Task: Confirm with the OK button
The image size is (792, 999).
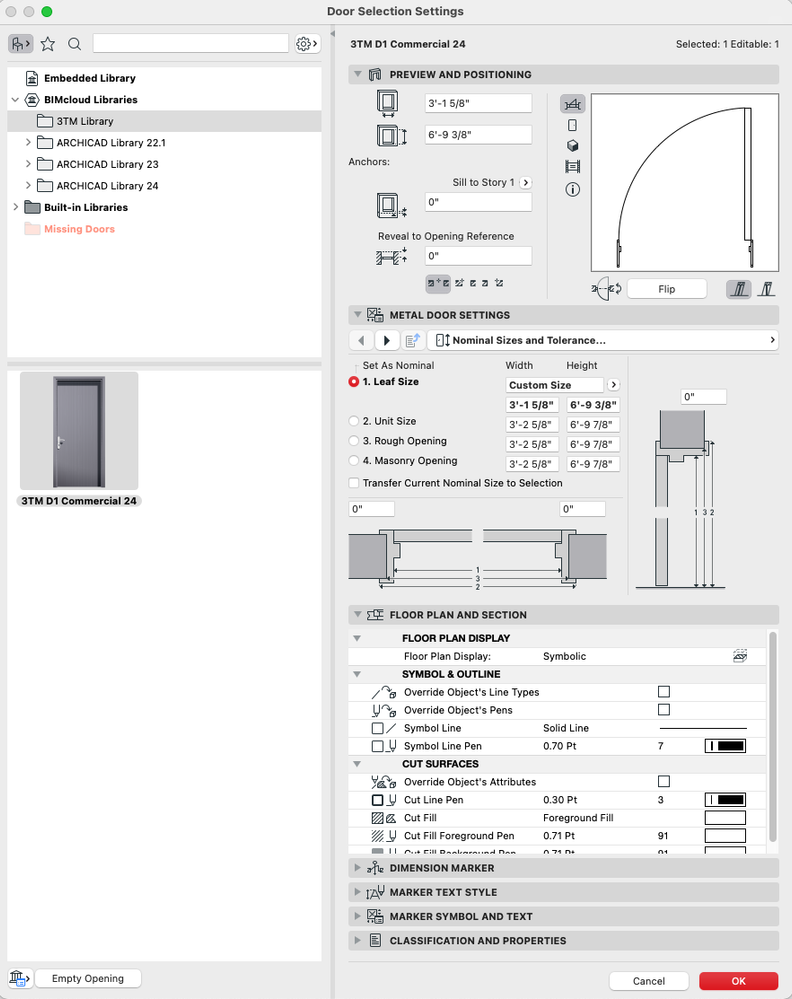Action: point(738,981)
